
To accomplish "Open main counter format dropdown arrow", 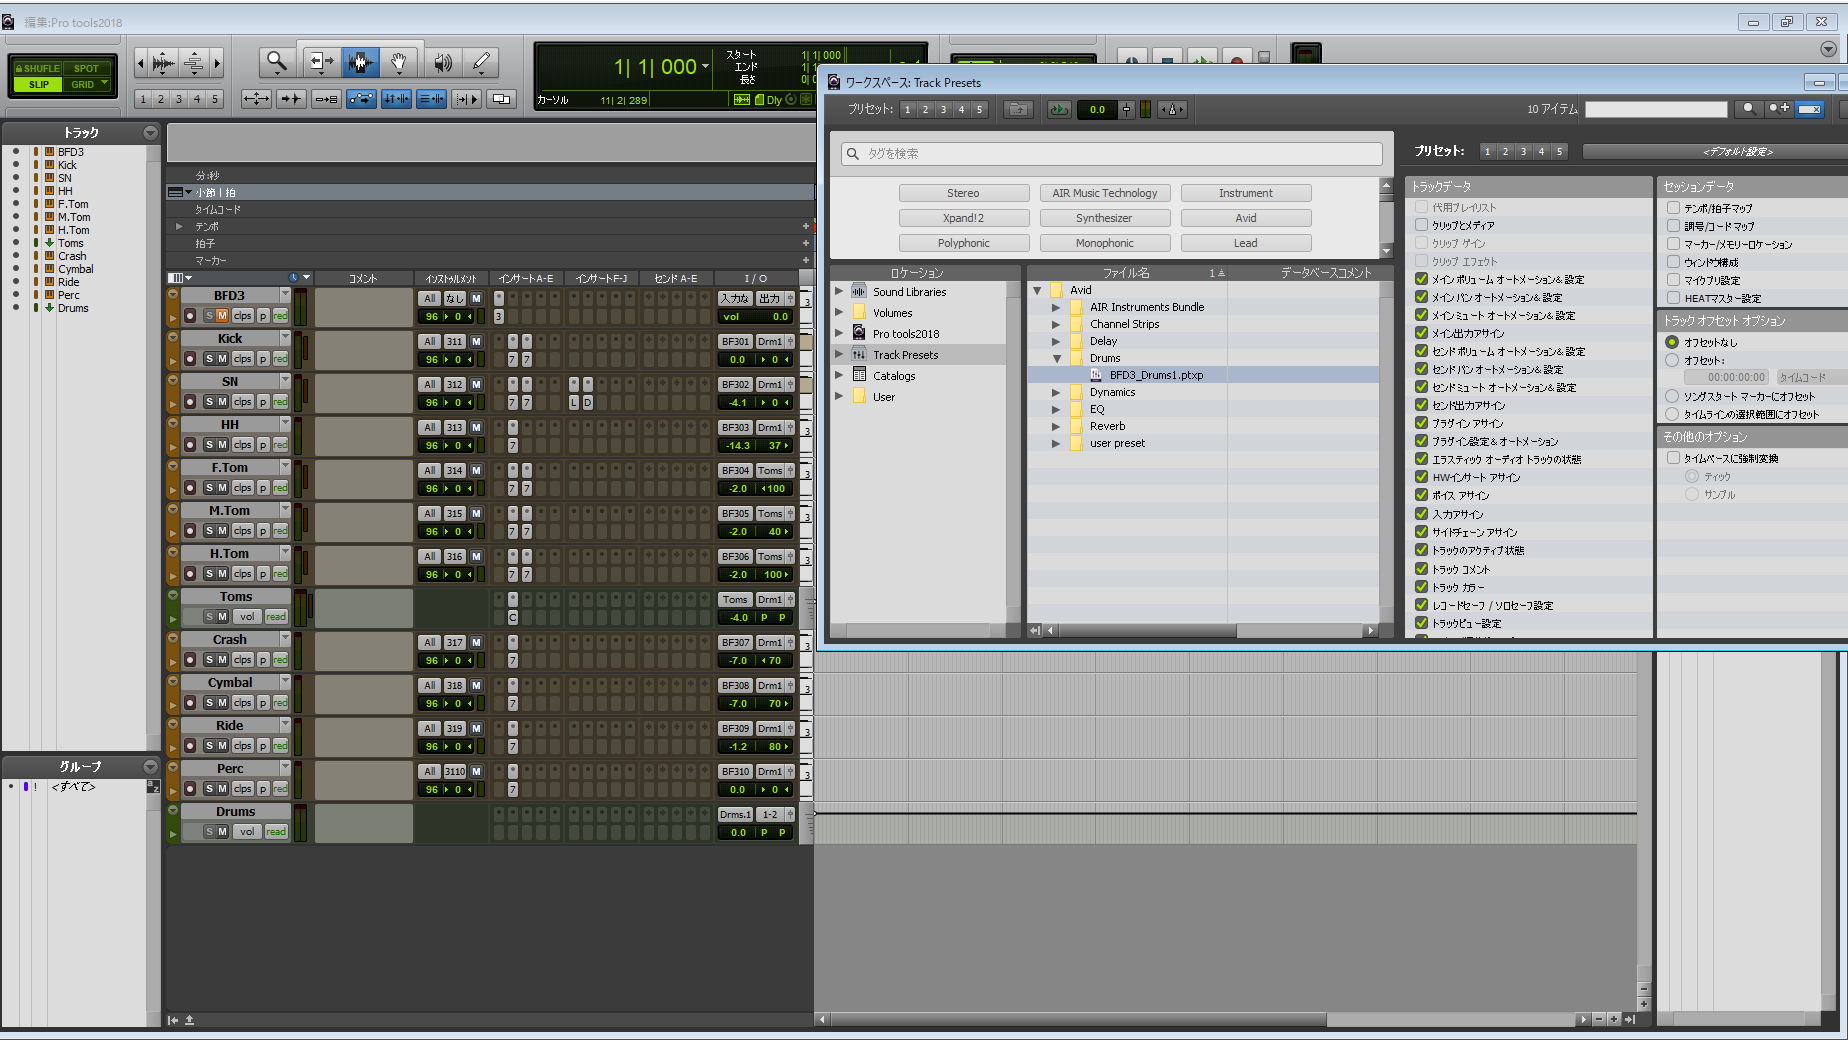I will click(x=705, y=67).
